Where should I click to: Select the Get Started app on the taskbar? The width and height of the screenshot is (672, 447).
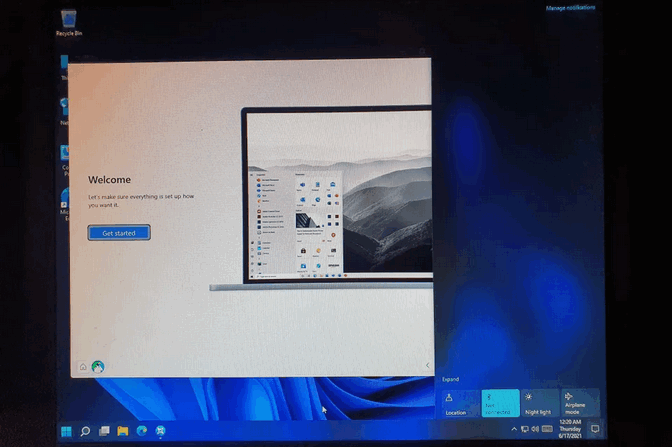(x=161, y=431)
